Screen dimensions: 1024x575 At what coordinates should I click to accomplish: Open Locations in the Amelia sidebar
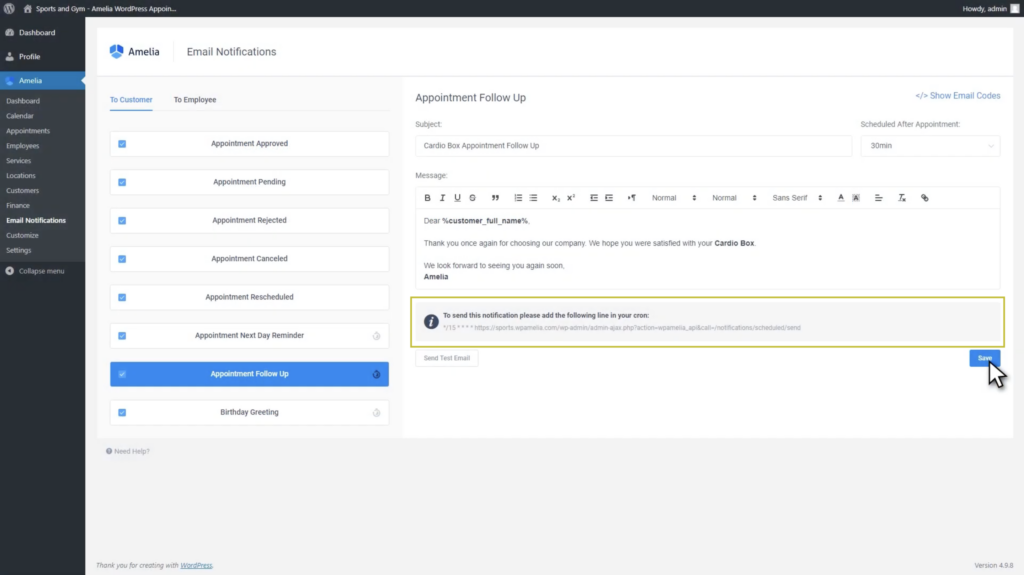(21, 176)
